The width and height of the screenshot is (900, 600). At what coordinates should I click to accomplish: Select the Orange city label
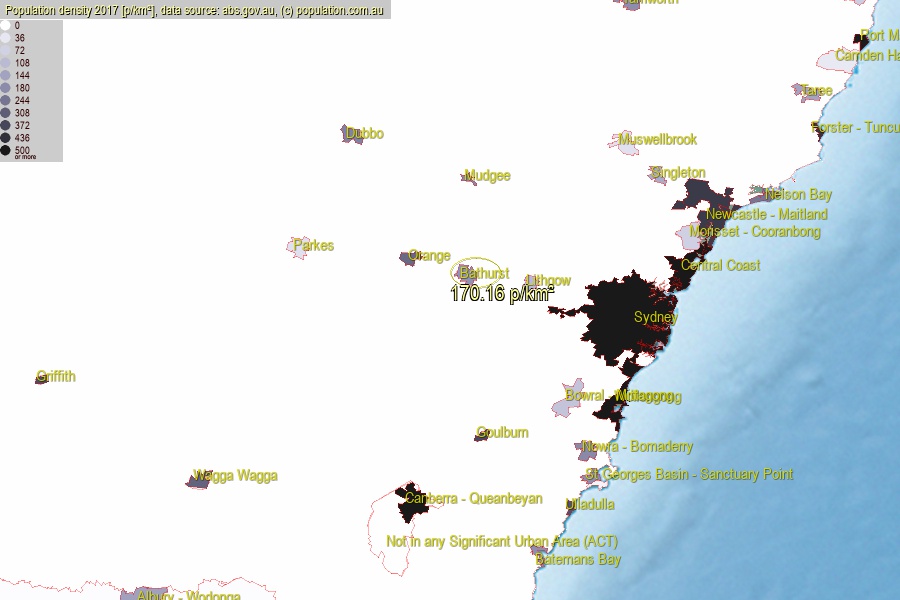(x=429, y=256)
